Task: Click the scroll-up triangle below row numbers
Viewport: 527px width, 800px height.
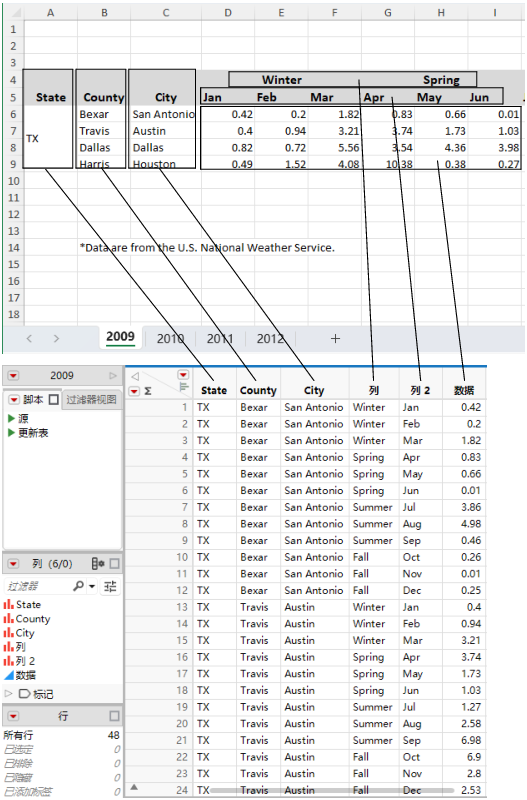Action: pos(134,787)
